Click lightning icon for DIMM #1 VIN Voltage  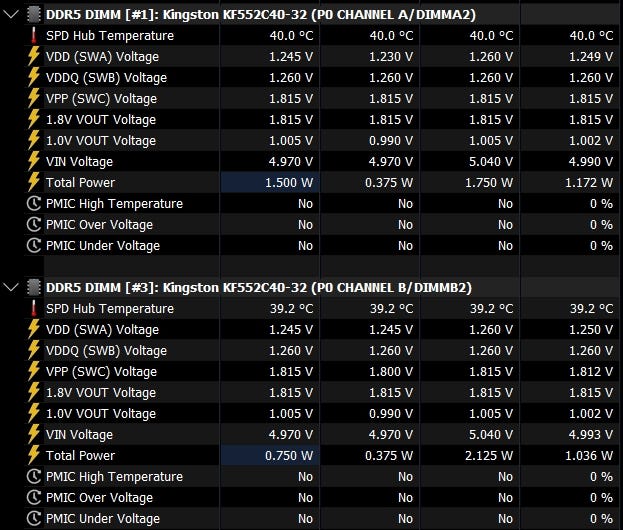click(x=34, y=161)
